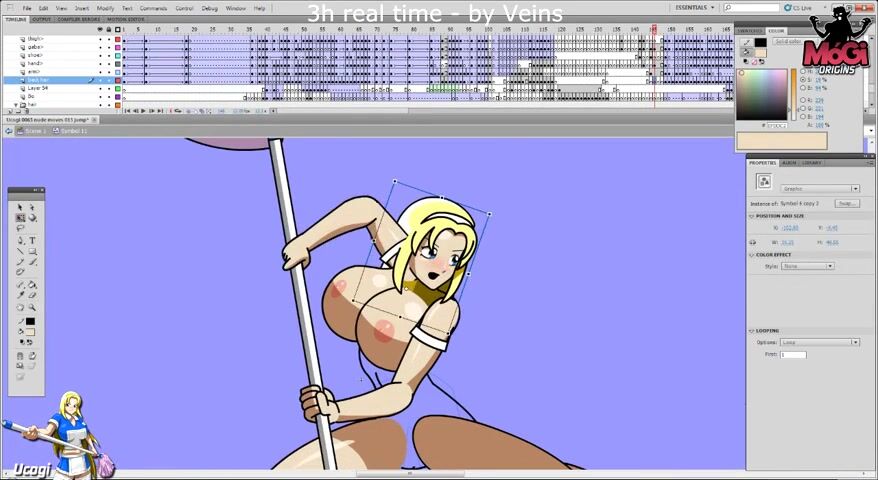Select the Line tool
Viewport: 878px width, 480px height.
[20, 251]
